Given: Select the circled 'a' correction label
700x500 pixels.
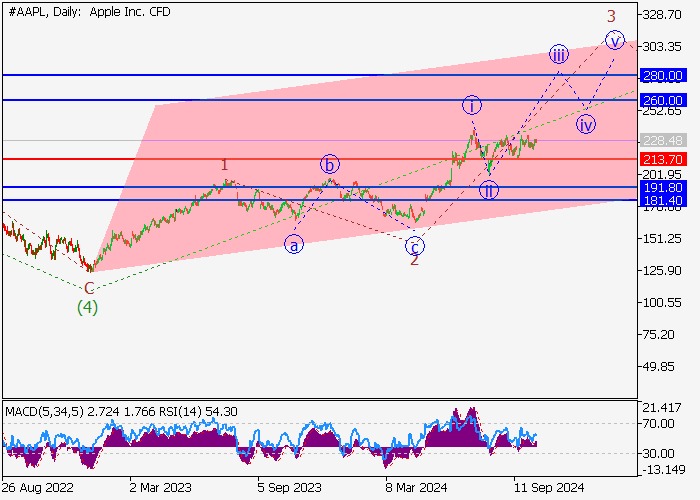Looking at the screenshot, I should coord(294,245).
